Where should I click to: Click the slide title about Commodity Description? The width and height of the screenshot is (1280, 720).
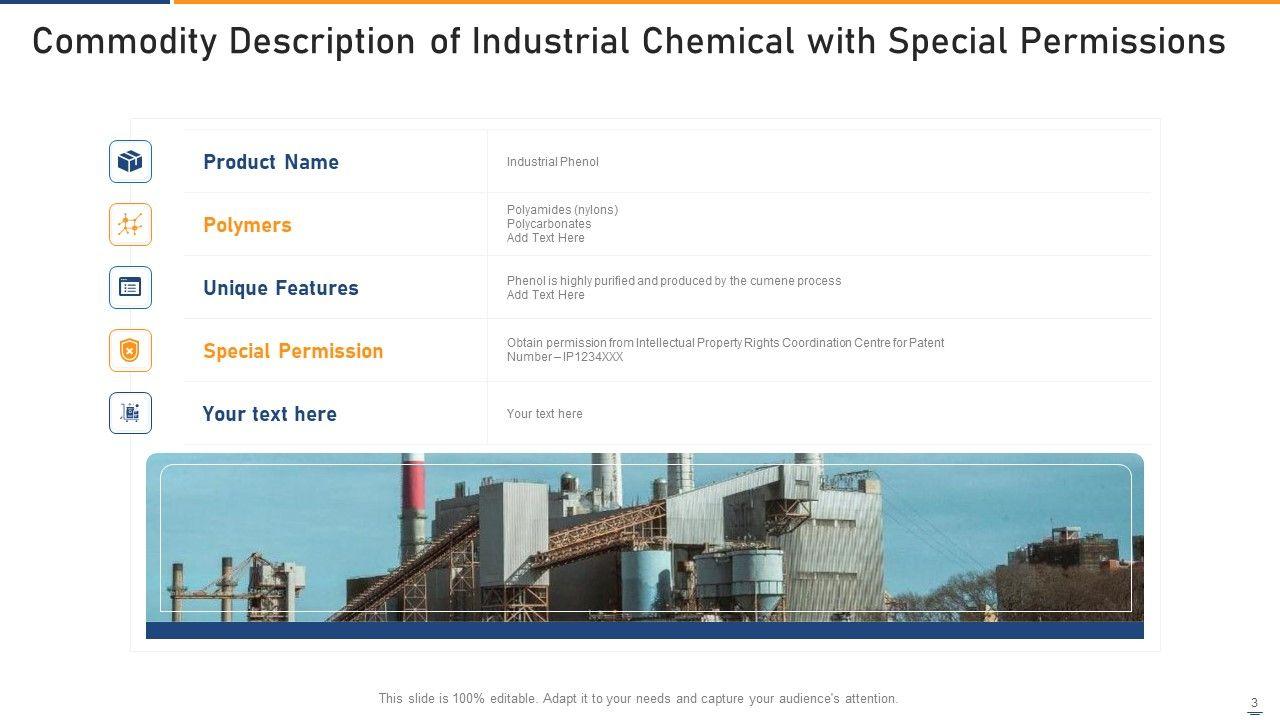click(x=629, y=42)
